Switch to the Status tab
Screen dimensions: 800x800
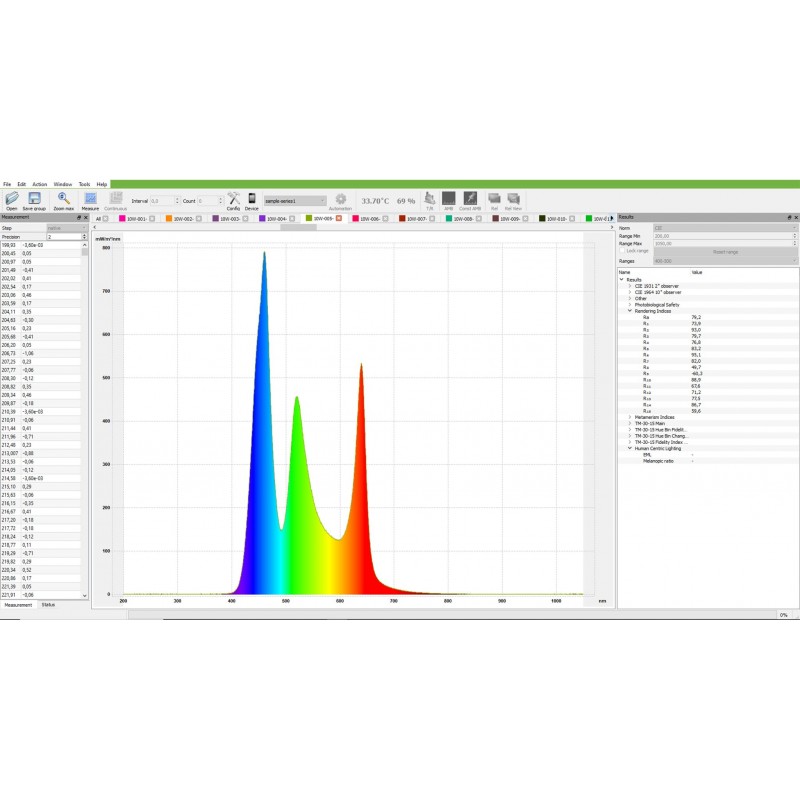pos(49,605)
